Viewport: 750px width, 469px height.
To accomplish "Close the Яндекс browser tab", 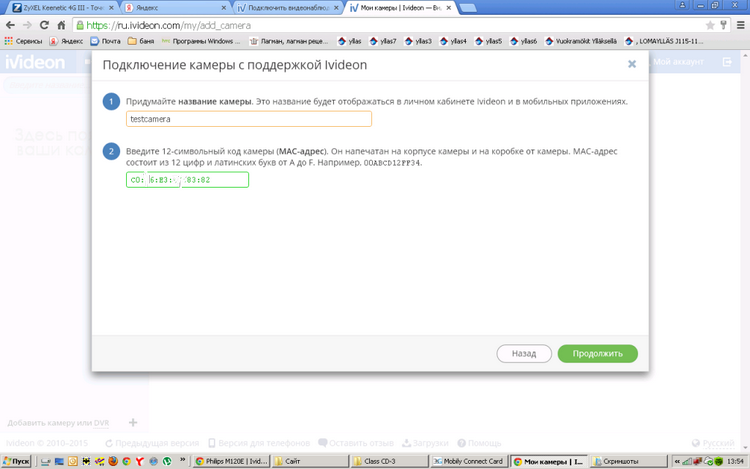I will pos(223,8).
